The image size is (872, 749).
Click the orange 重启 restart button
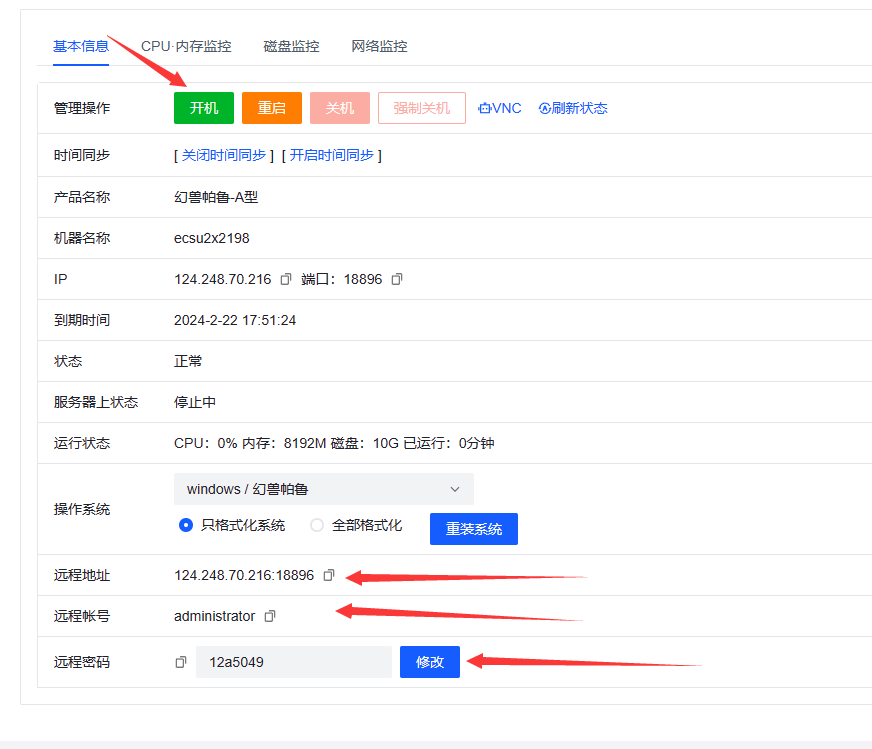tap(271, 108)
